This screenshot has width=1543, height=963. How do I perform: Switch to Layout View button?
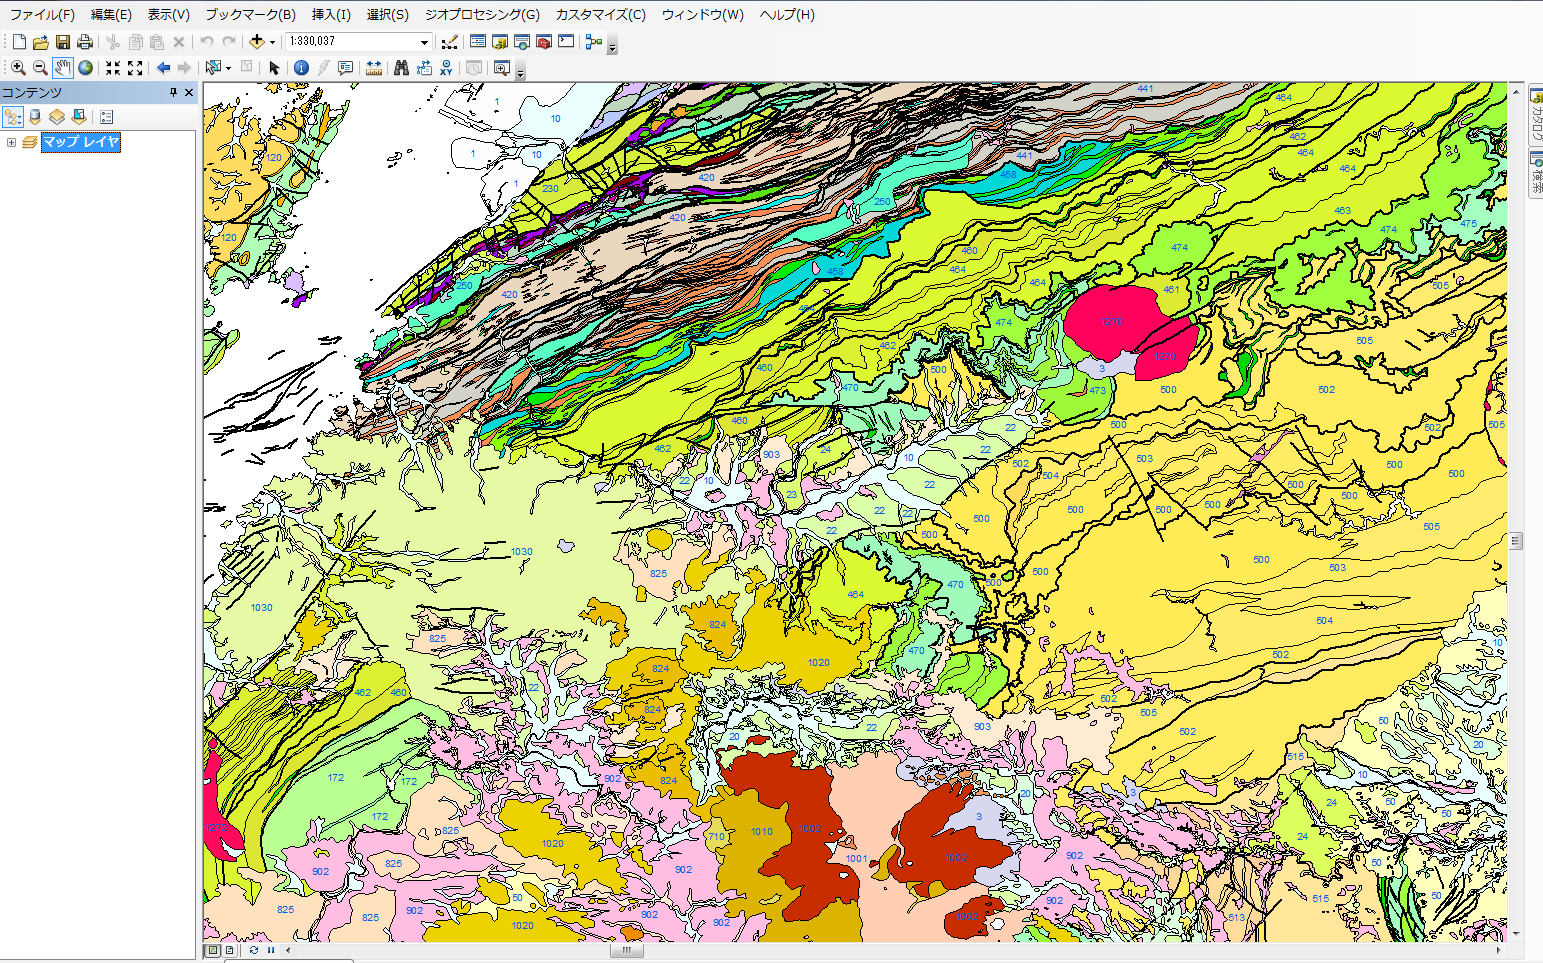[230, 950]
